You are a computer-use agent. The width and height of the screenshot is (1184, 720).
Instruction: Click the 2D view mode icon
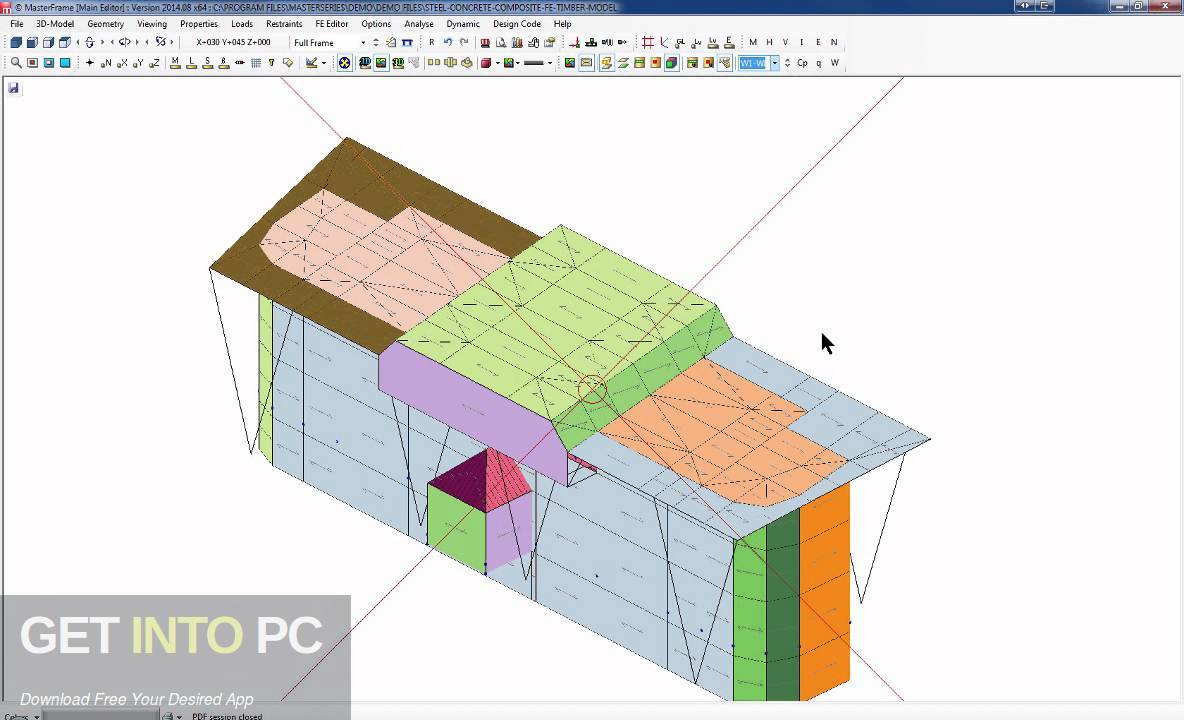[x=365, y=63]
